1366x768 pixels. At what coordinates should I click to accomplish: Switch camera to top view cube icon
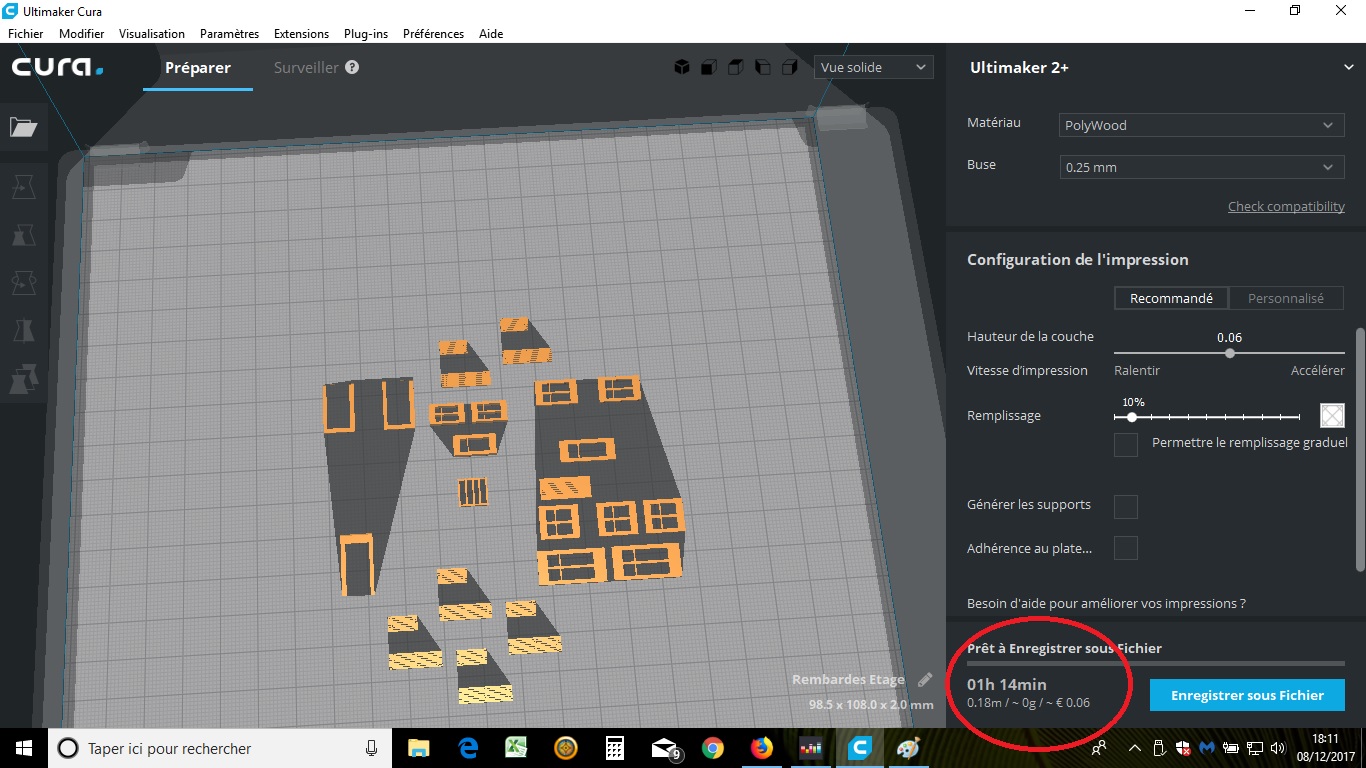pos(735,68)
